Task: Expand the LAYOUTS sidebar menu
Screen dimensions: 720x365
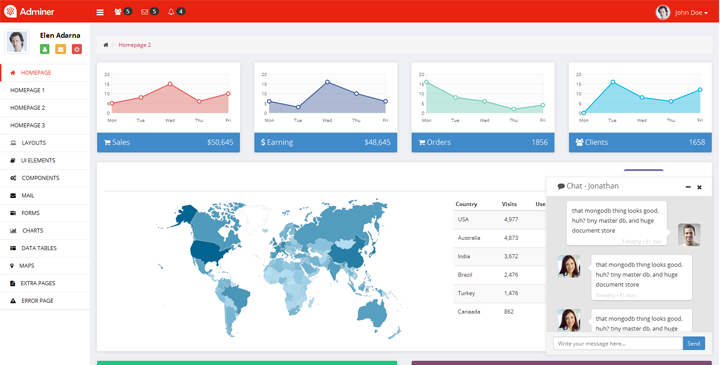Action: tap(45, 143)
